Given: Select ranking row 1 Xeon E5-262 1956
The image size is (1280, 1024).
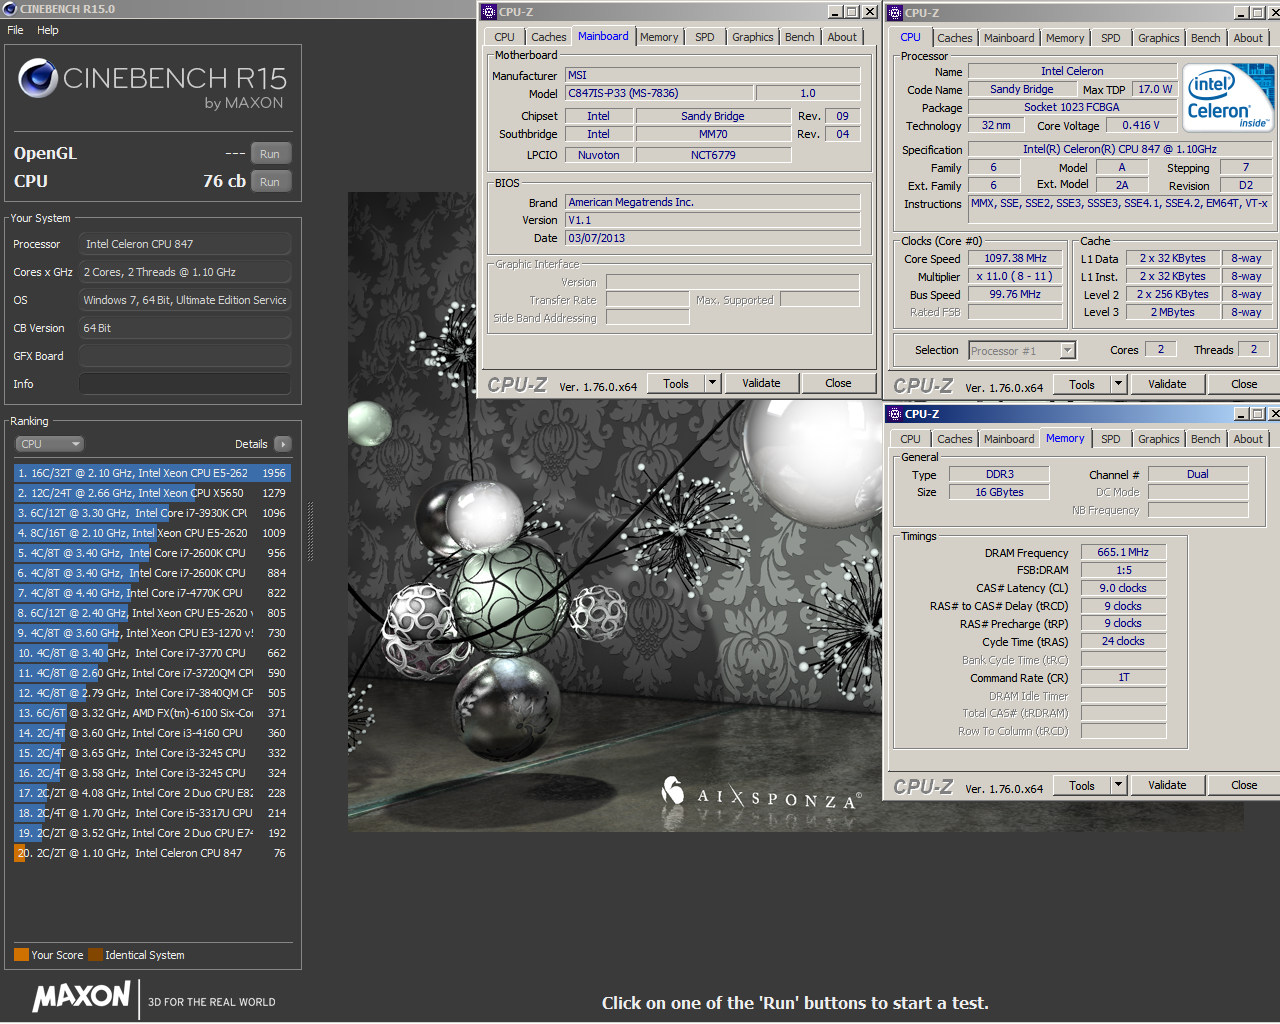Looking at the screenshot, I should click(x=152, y=473).
